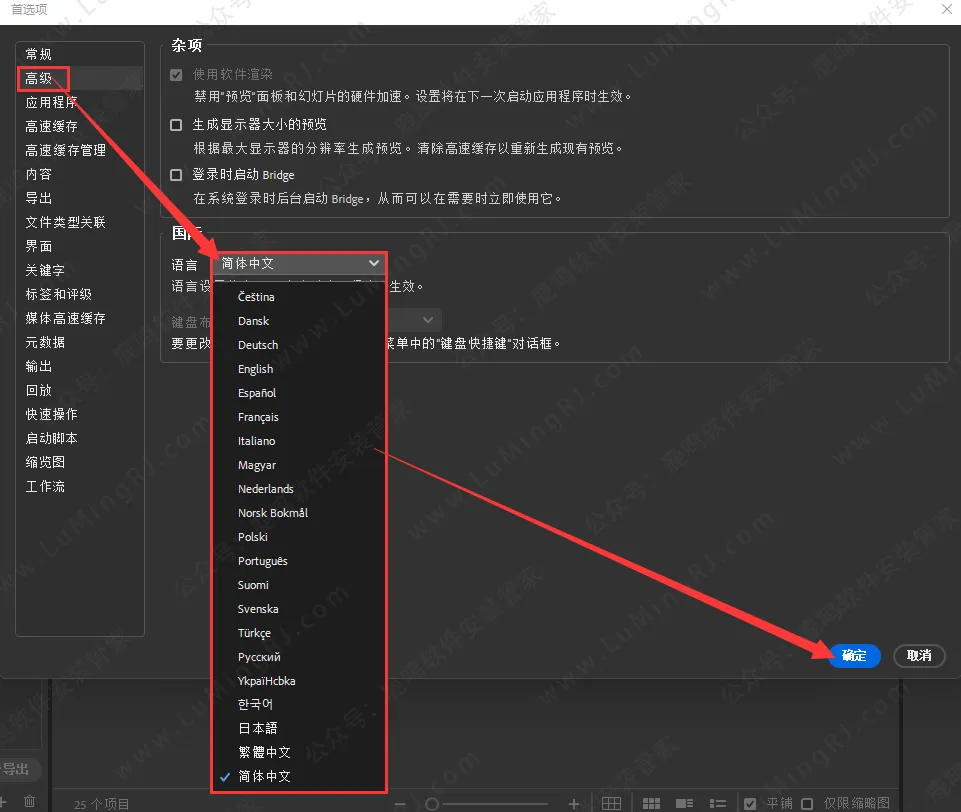Viewport: 961px width, 812px height.
Task: Uncheck the 平铺 checkbox
Action: (x=751, y=804)
